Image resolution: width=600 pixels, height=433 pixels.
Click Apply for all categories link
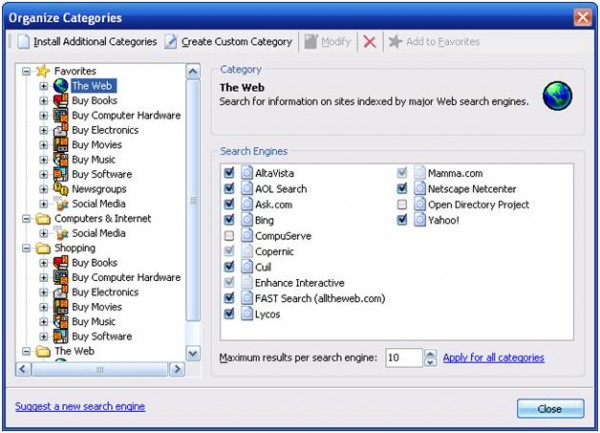(x=493, y=358)
